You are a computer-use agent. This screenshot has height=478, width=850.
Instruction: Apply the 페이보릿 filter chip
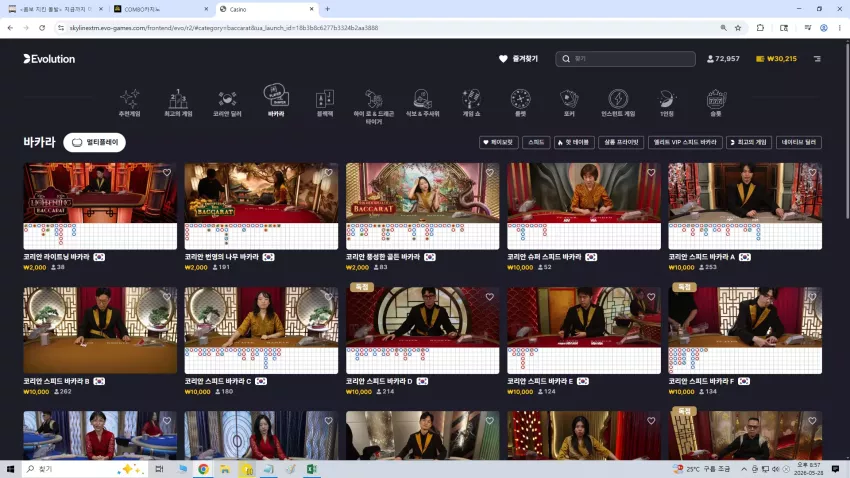[498, 142]
